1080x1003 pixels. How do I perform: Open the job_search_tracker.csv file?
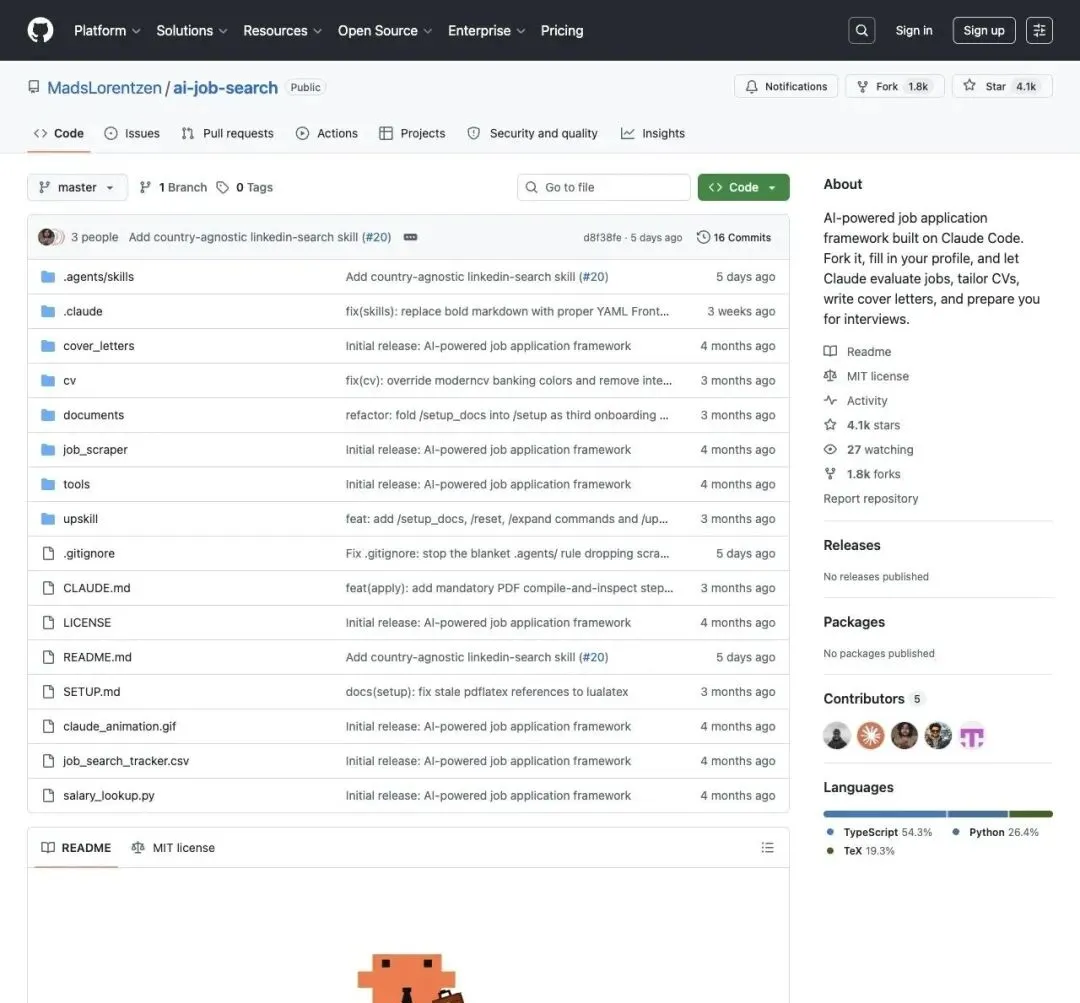coord(126,761)
